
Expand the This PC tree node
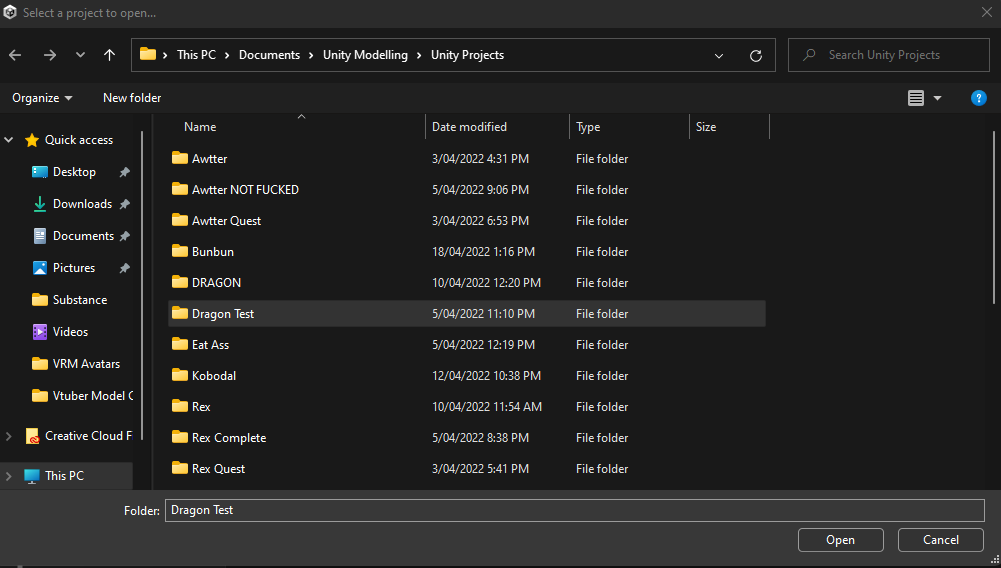tap(9, 476)
